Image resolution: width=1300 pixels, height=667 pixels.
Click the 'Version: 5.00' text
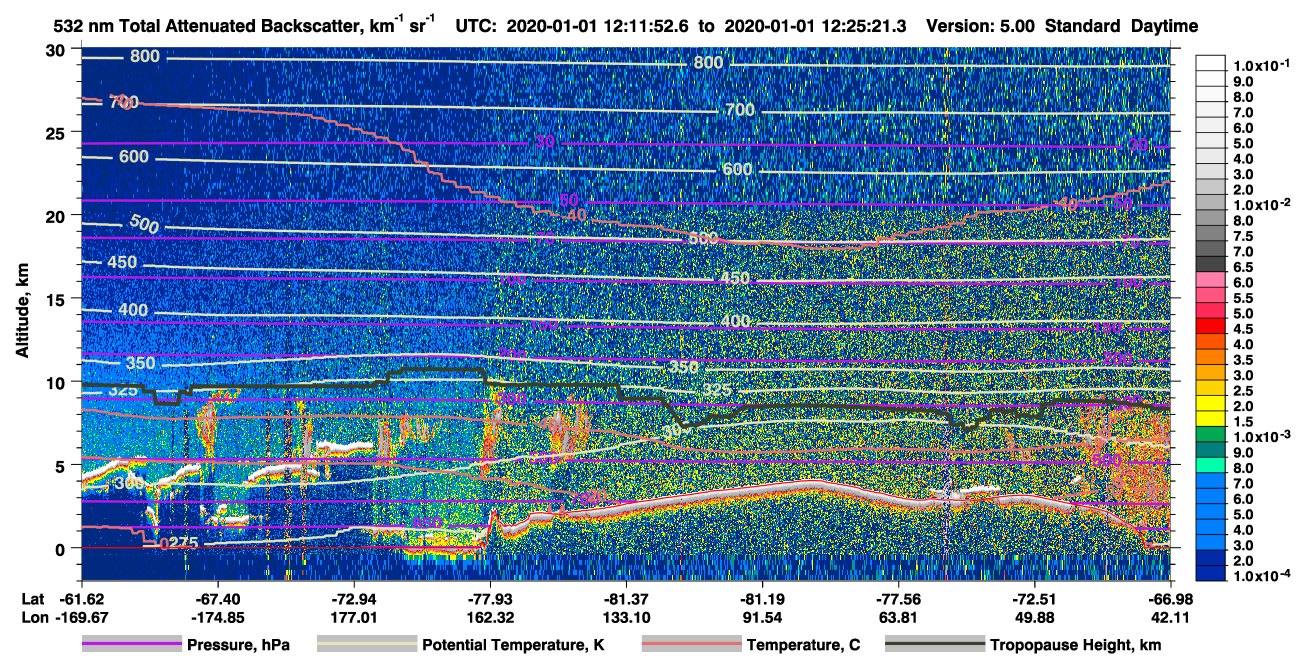tap(981, 27)
